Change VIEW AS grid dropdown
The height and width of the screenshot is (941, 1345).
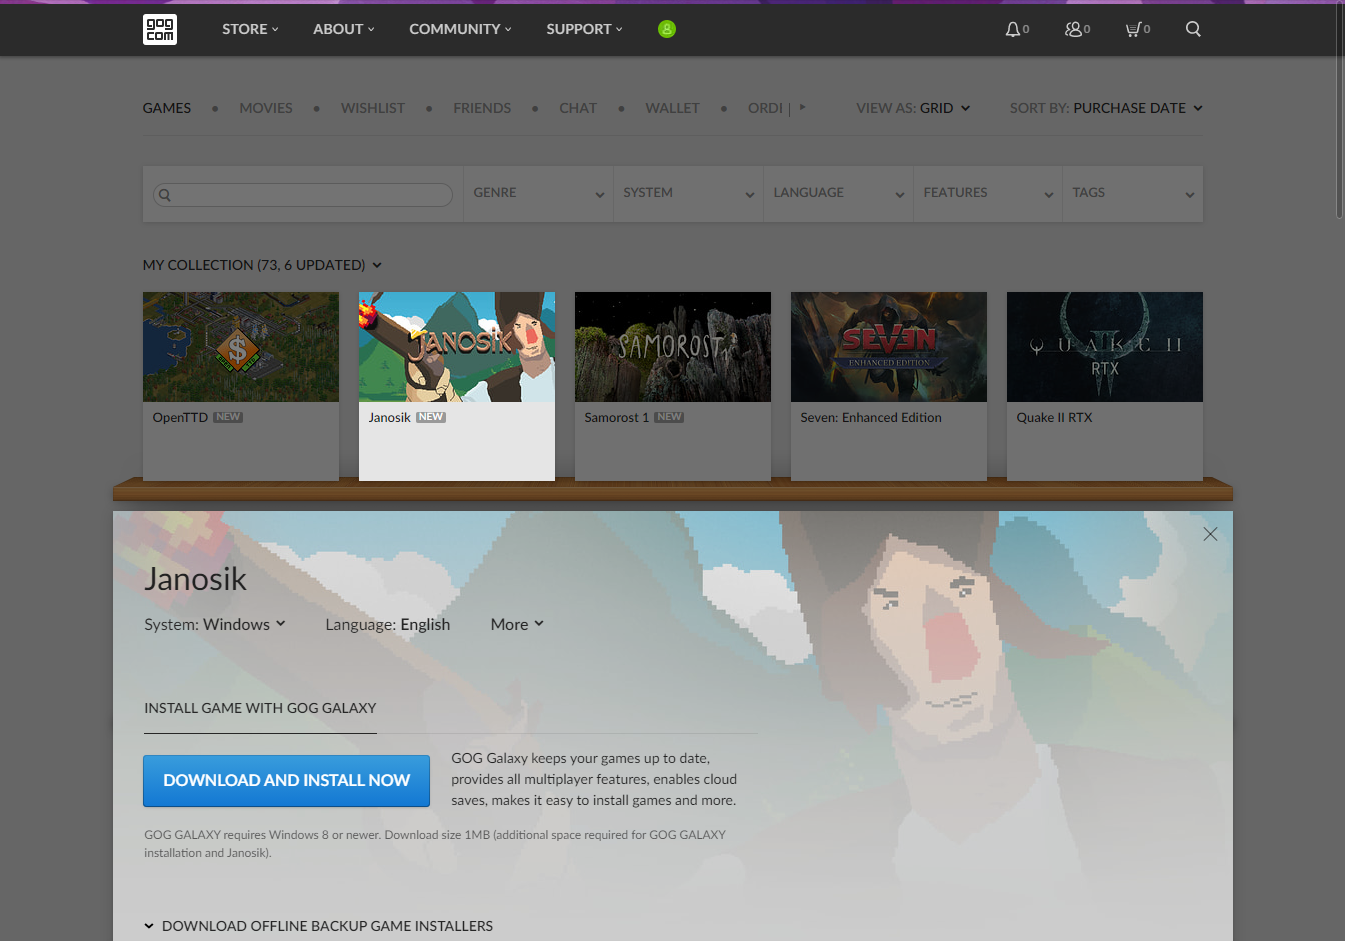pos(913,108)
